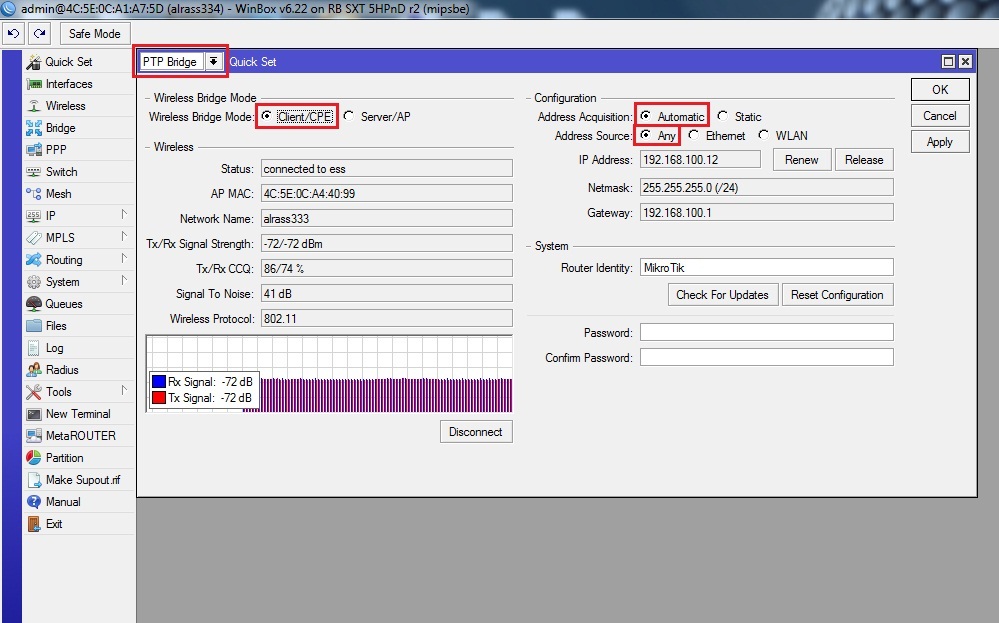Click the Make Supout.rf icon
Image resolution: width=999 pixels, height=623 pixels.
(x=34, y=480)
